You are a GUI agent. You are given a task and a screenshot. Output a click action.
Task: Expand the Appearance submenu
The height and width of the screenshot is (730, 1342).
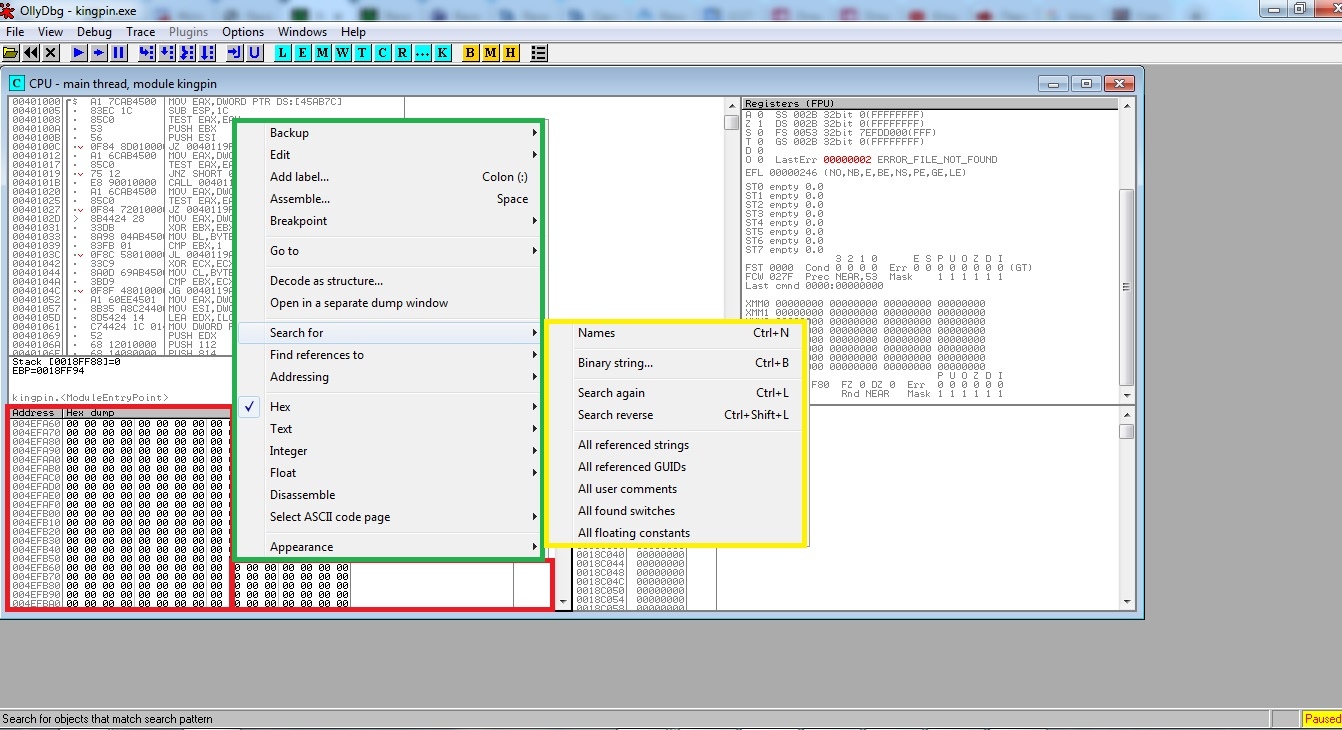click(x=389, y=547)
